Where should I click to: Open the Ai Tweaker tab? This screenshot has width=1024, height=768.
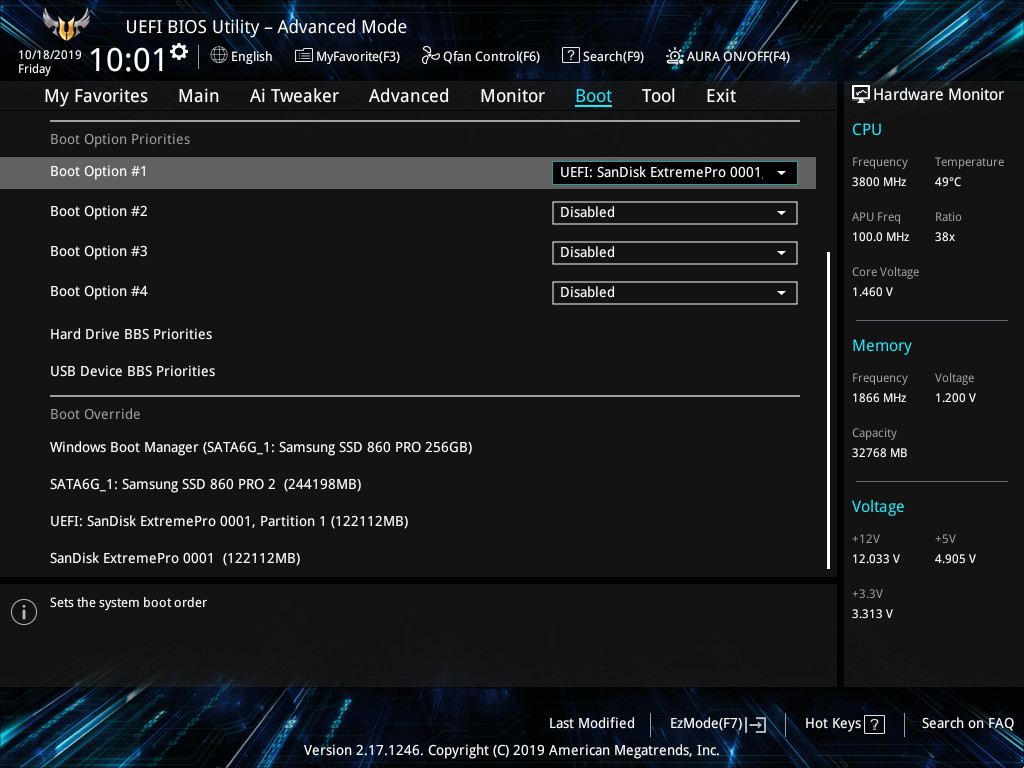click(294, 96)
